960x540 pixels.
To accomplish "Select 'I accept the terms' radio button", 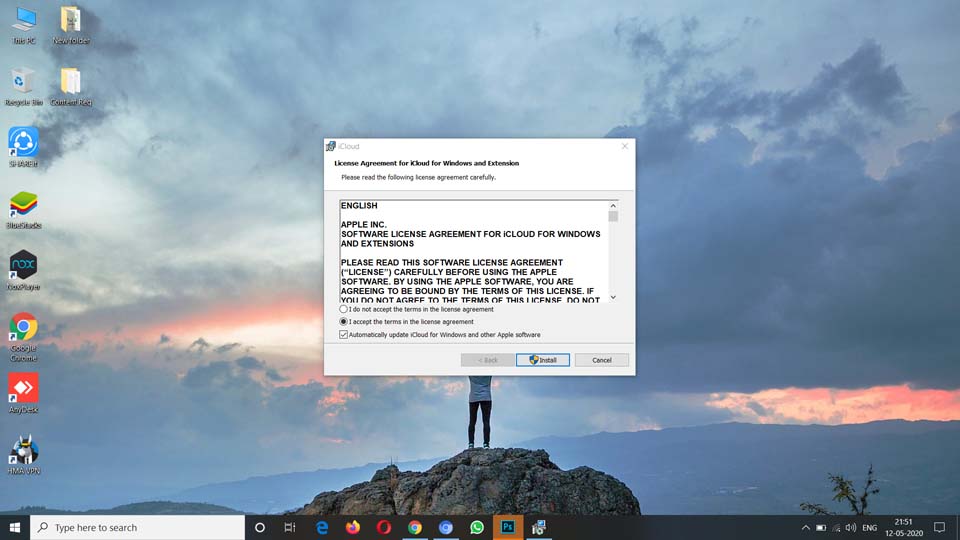I will coord(343,321).
